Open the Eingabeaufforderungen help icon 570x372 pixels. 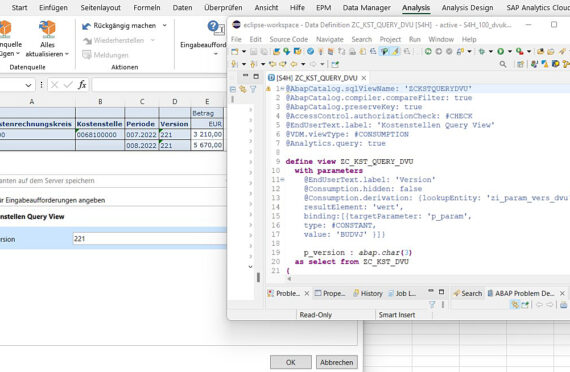pos(216,27)
